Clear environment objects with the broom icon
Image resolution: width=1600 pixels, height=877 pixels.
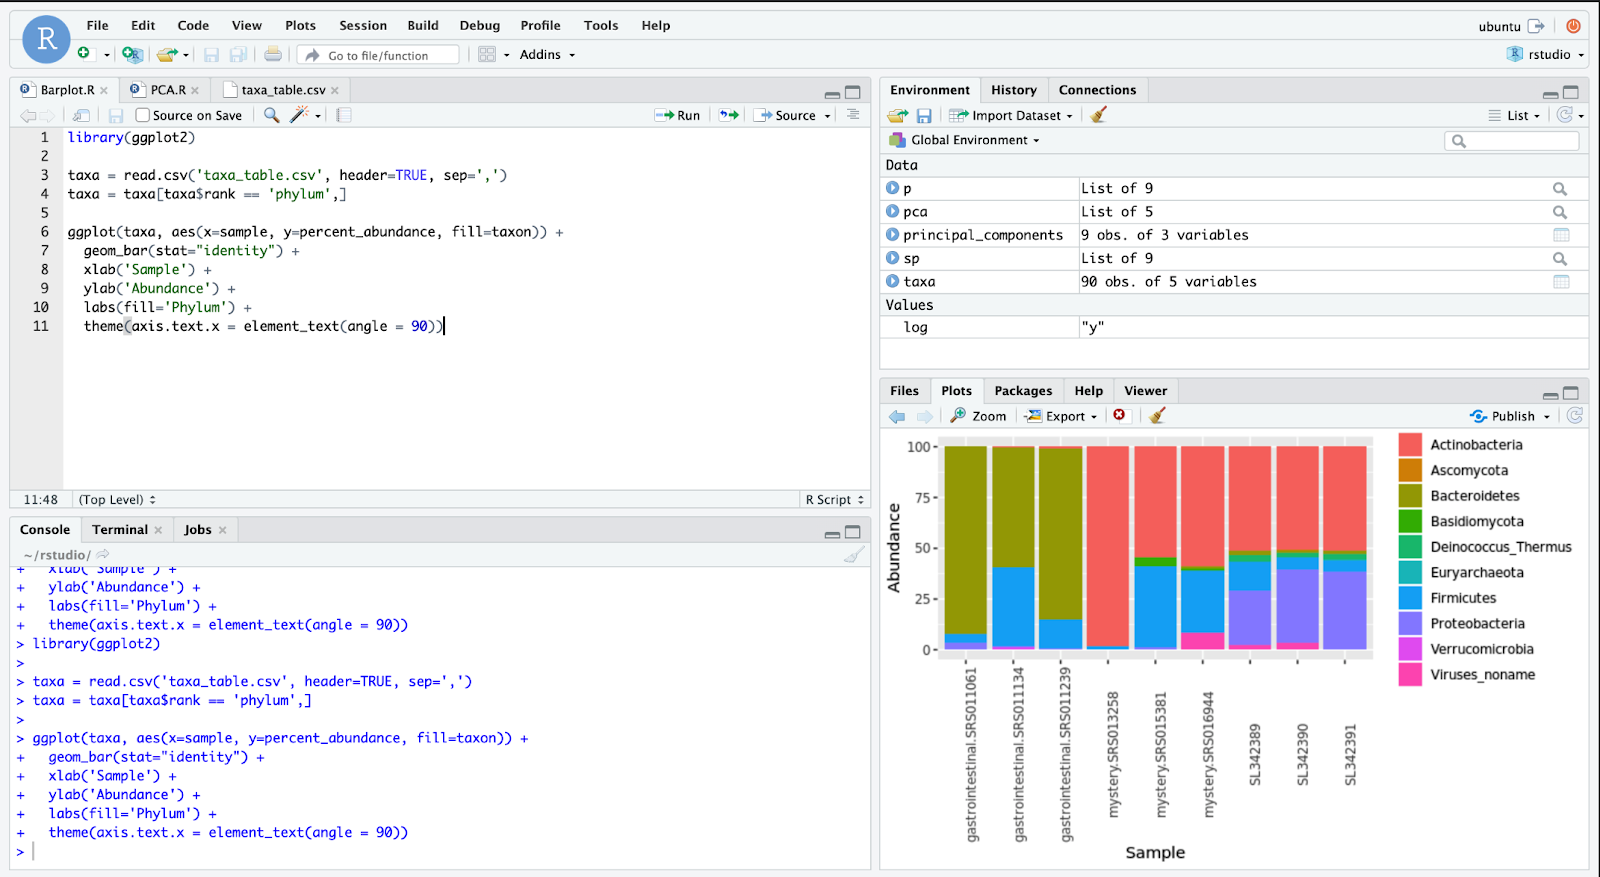[1099, 115]
